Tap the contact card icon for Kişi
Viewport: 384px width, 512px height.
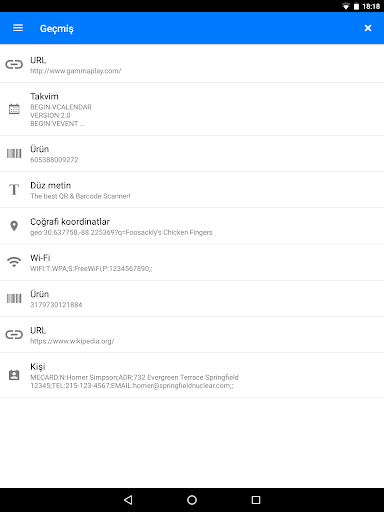(x=14, y=375)
